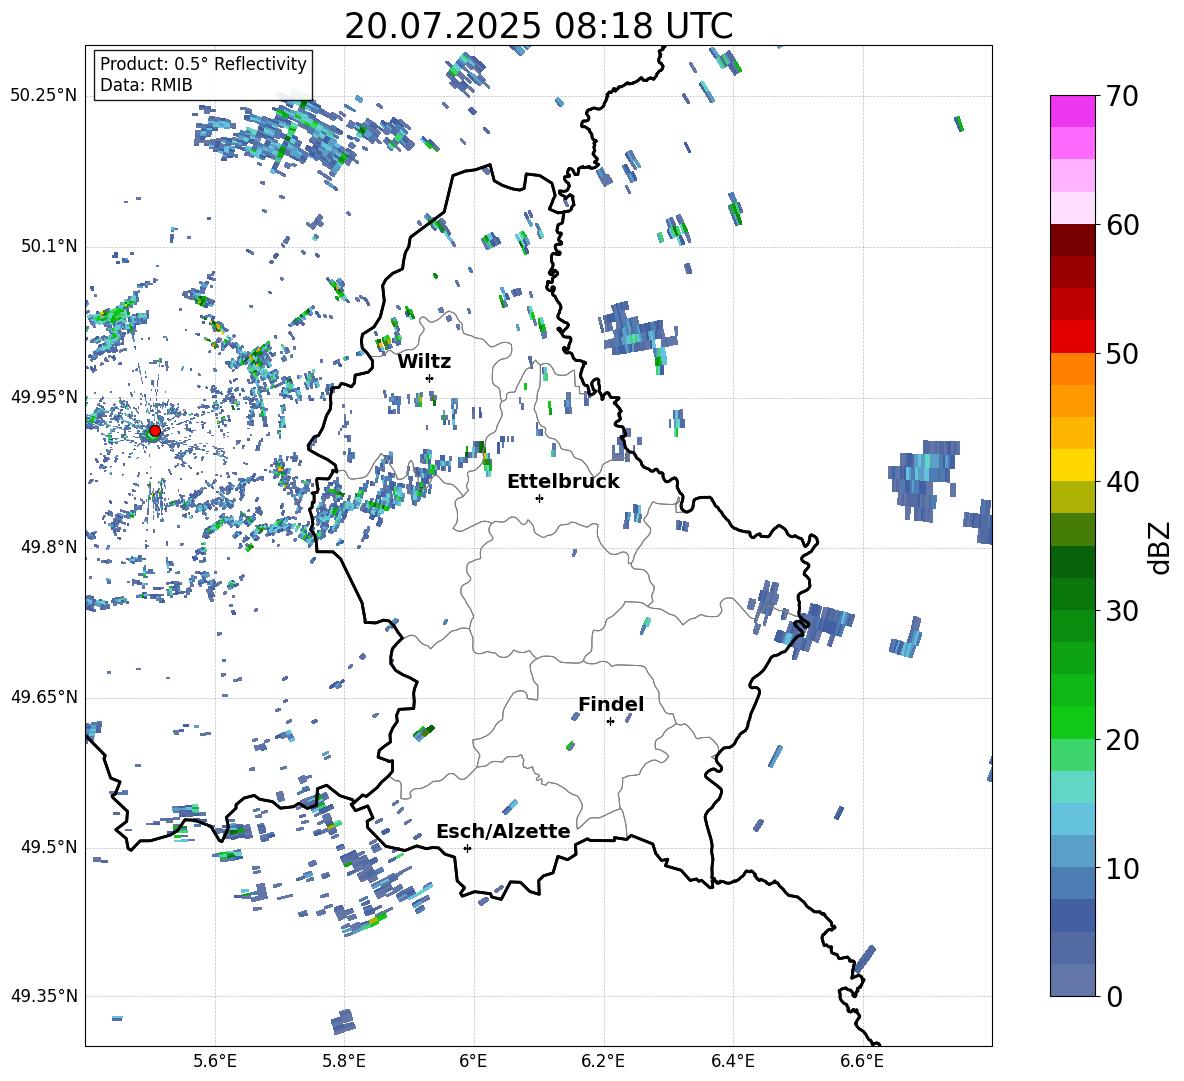1184x1081 pixels.
Task: Click the longitude label 5.8°E
Action: [x=344, y=1062]
